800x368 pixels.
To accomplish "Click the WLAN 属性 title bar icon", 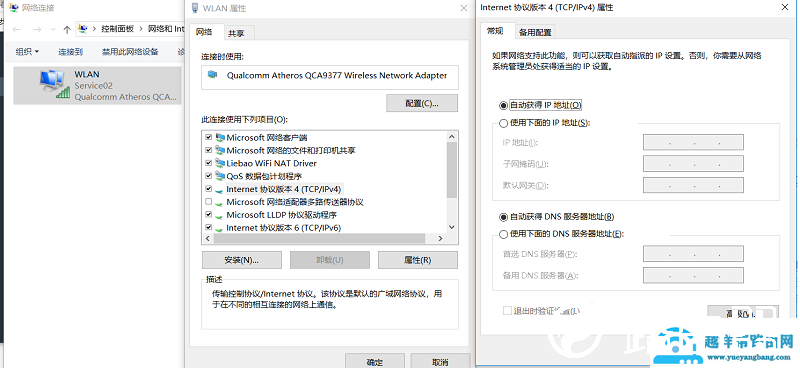I will [194, 8].
